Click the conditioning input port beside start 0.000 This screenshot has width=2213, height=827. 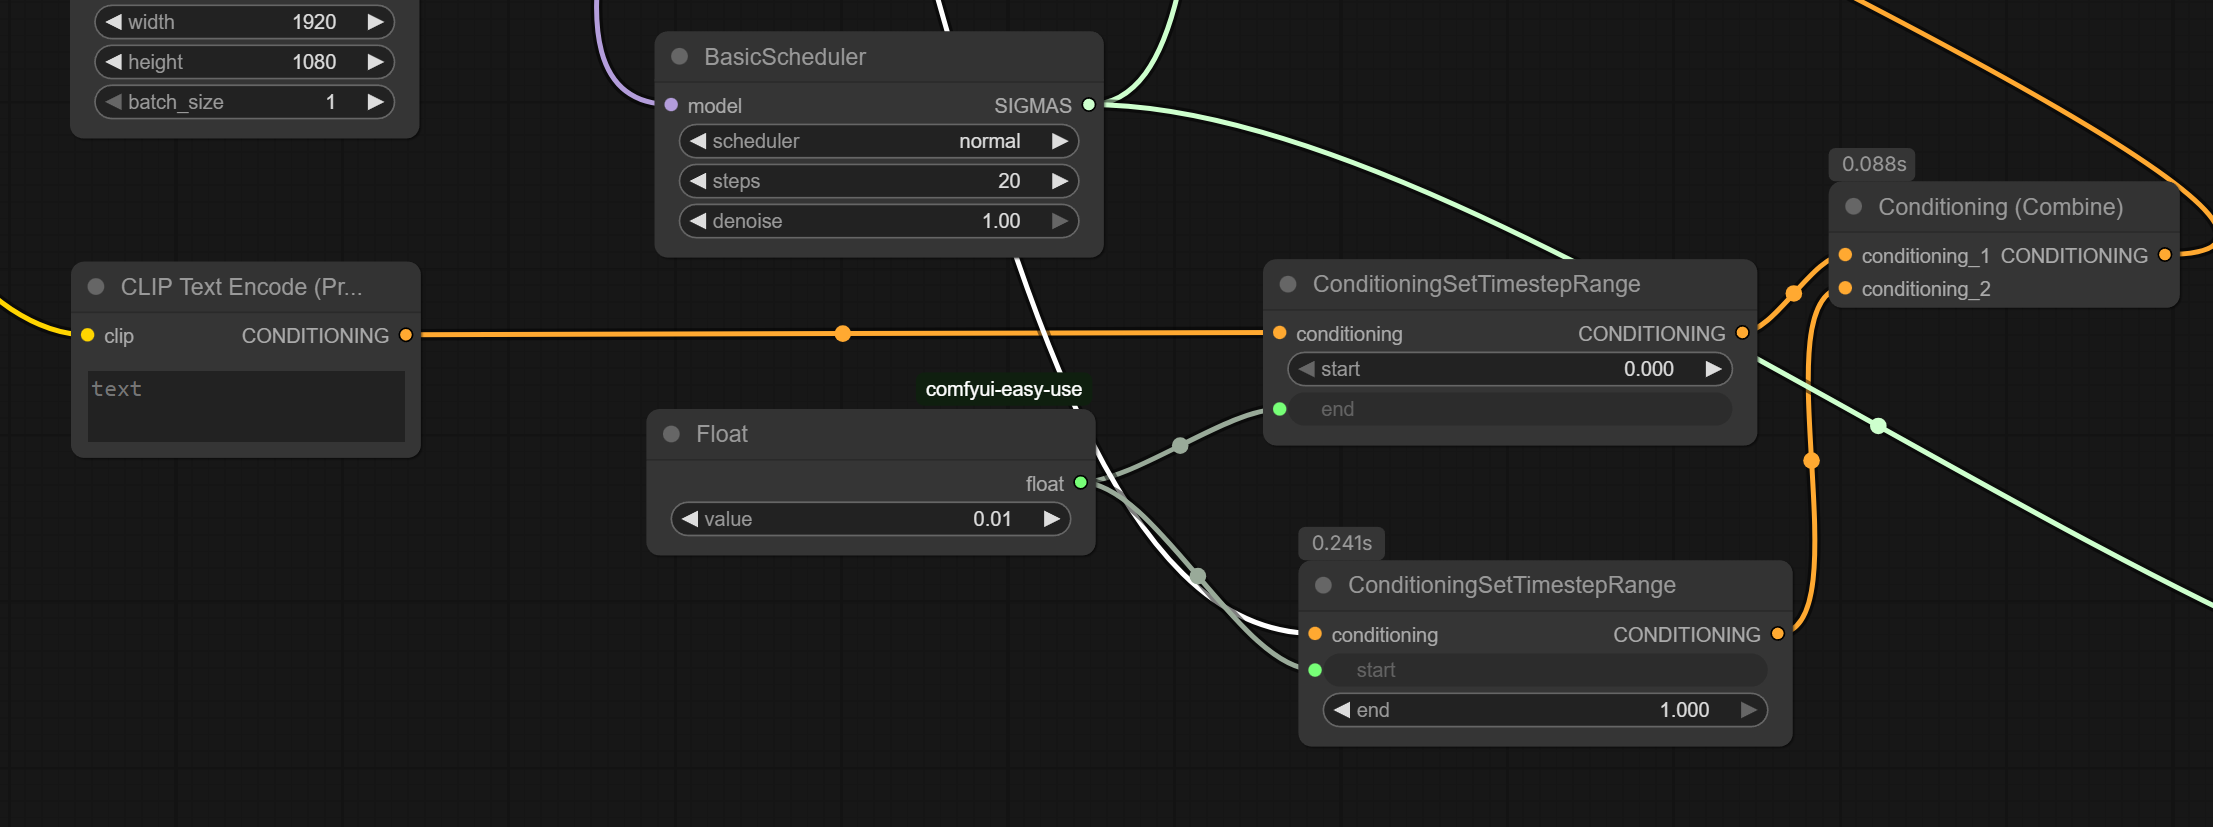point(1280,333)
